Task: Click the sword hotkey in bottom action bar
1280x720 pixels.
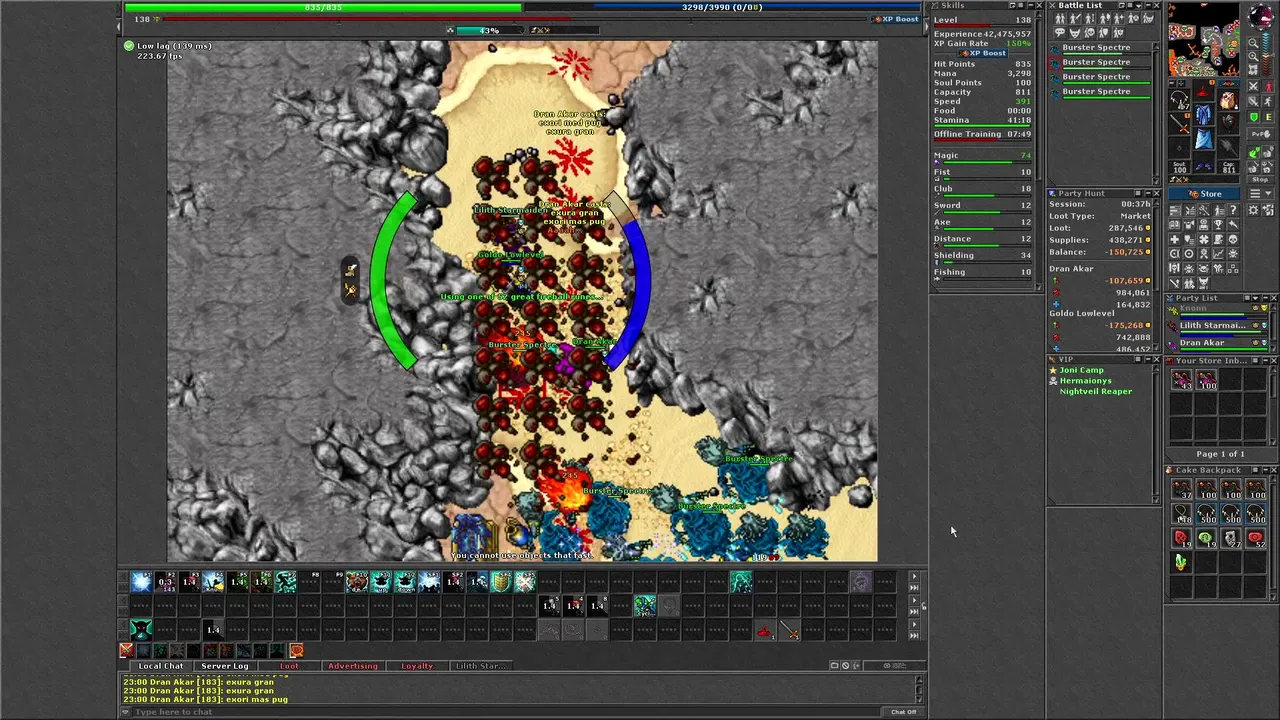Action: point(790,630)
